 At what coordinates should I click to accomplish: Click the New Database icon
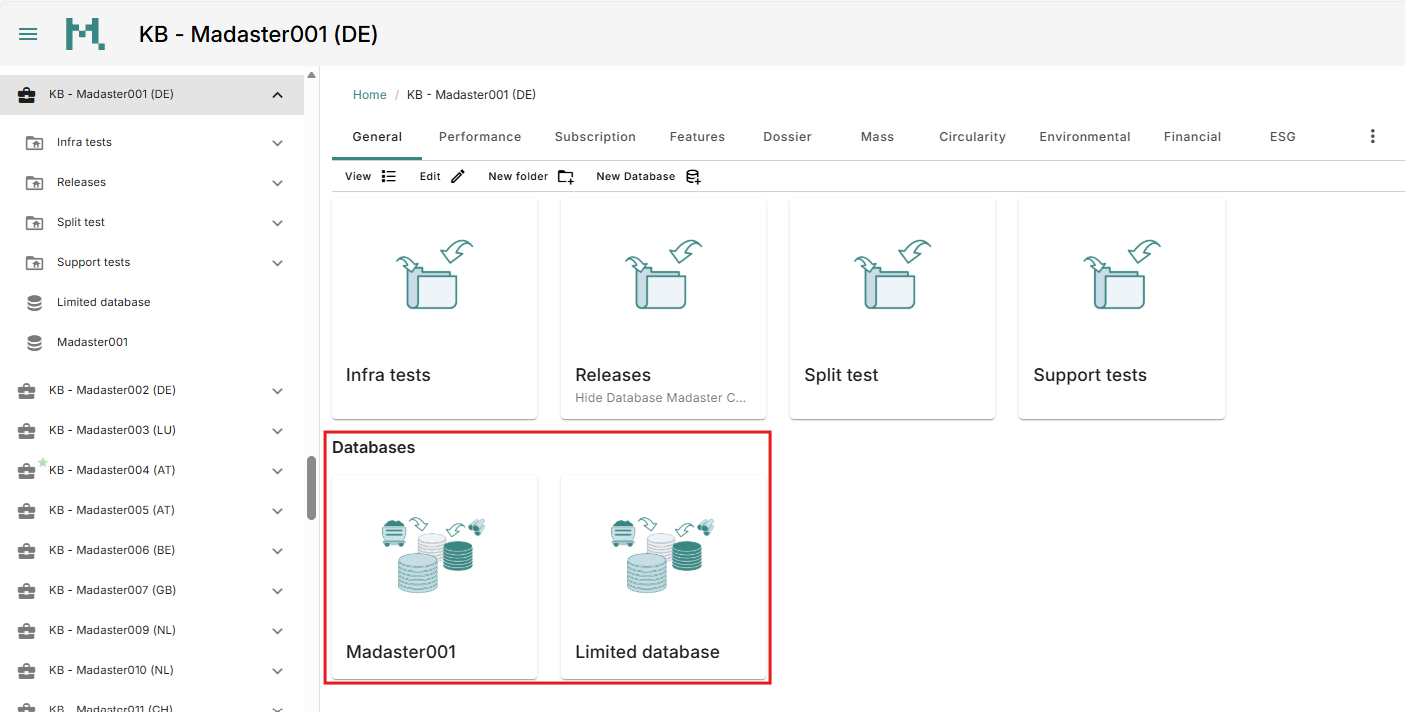(x=692, y=176)
